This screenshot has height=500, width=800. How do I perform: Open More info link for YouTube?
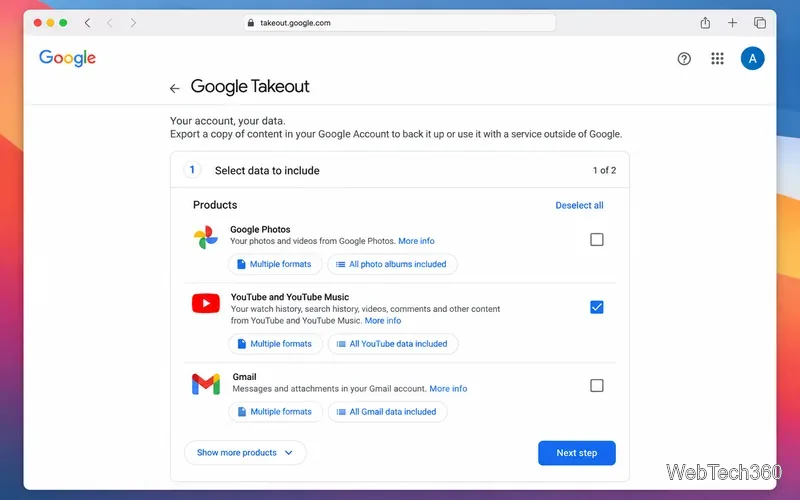383,320
